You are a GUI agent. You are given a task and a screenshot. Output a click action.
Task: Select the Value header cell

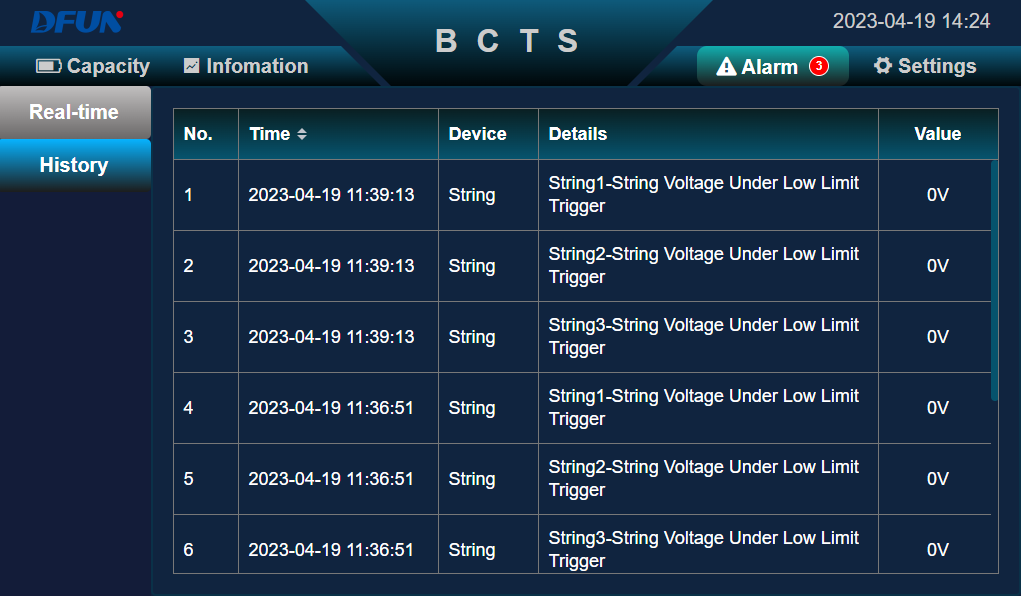(x=937, y=133)
